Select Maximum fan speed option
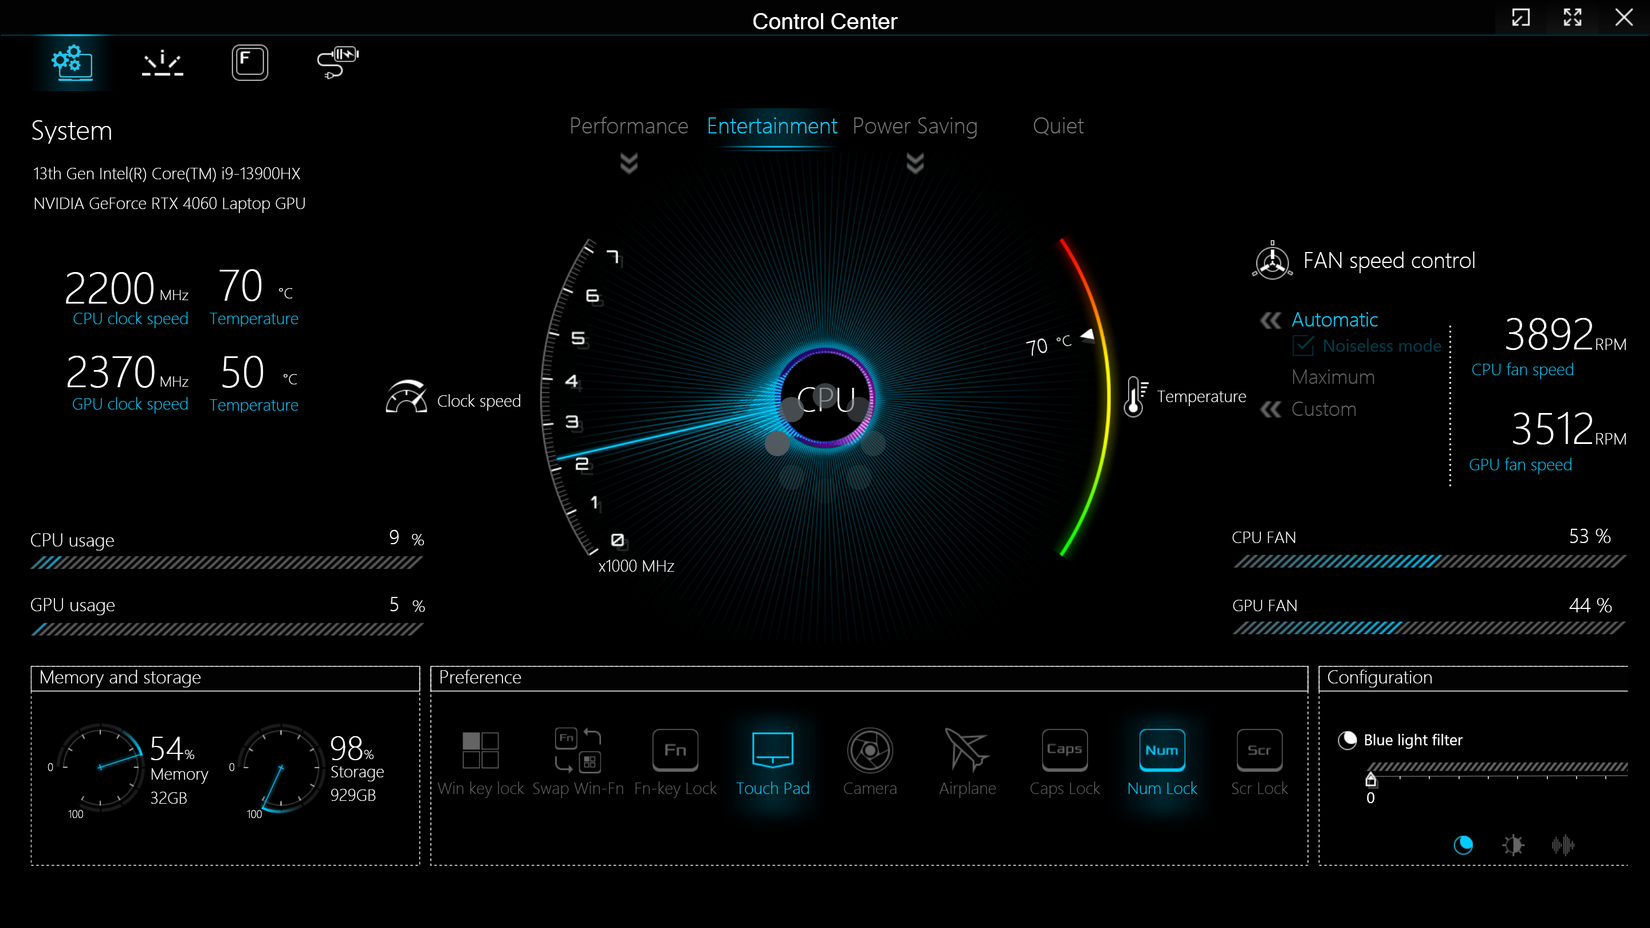The width and height of the screenshot is (1650, 928). [x=1332, y=377]
